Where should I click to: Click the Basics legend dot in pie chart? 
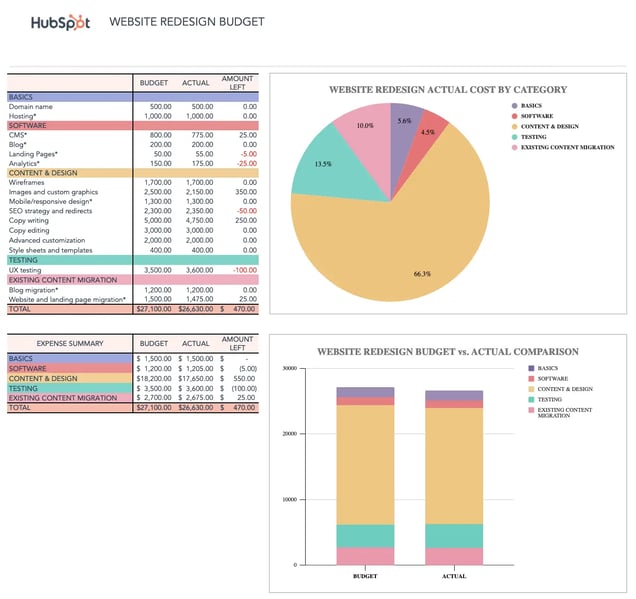tap(515, 105)
